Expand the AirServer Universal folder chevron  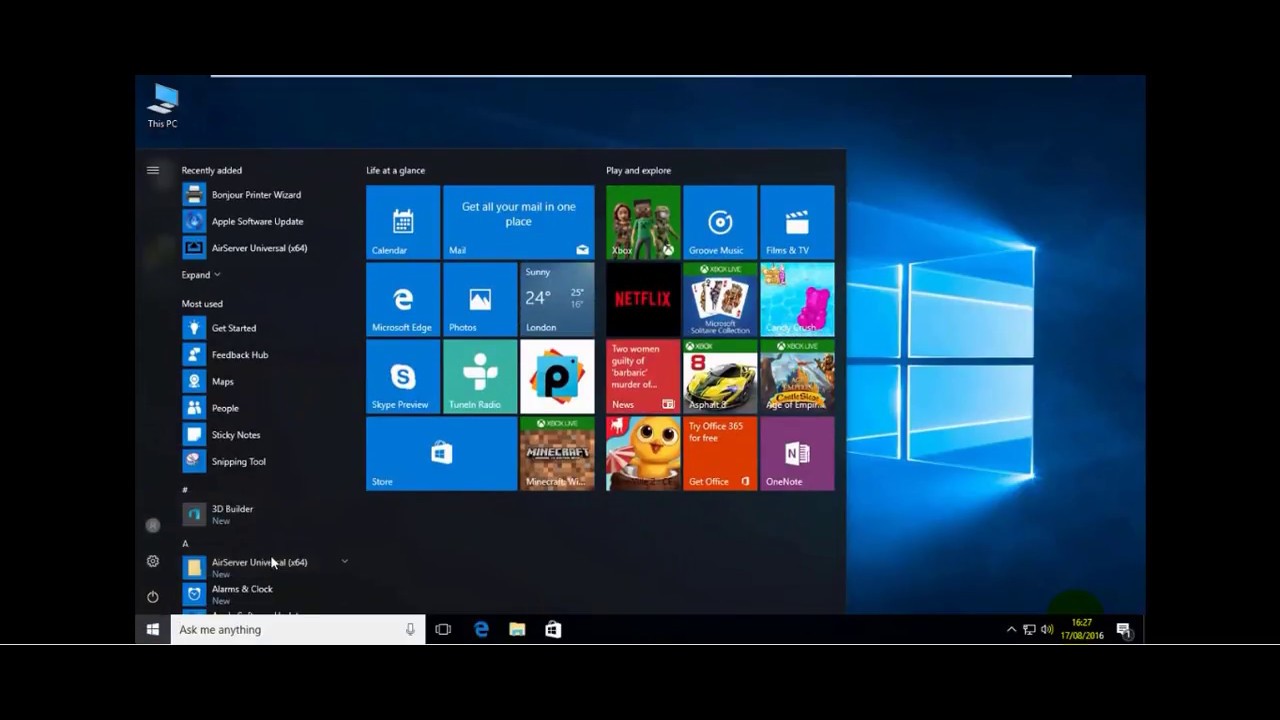click(345, 561)
